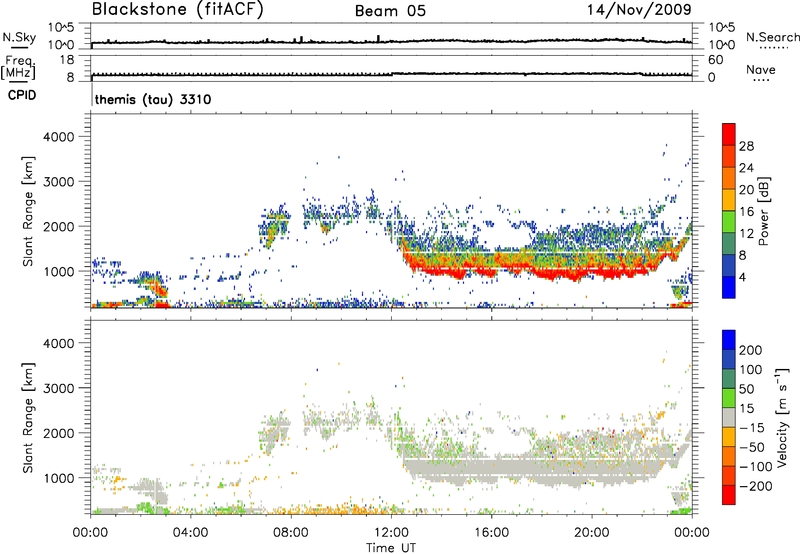This screenshot has width=800, height=554.
Task: Click the 'Nave' legend label
Action: 761,69
